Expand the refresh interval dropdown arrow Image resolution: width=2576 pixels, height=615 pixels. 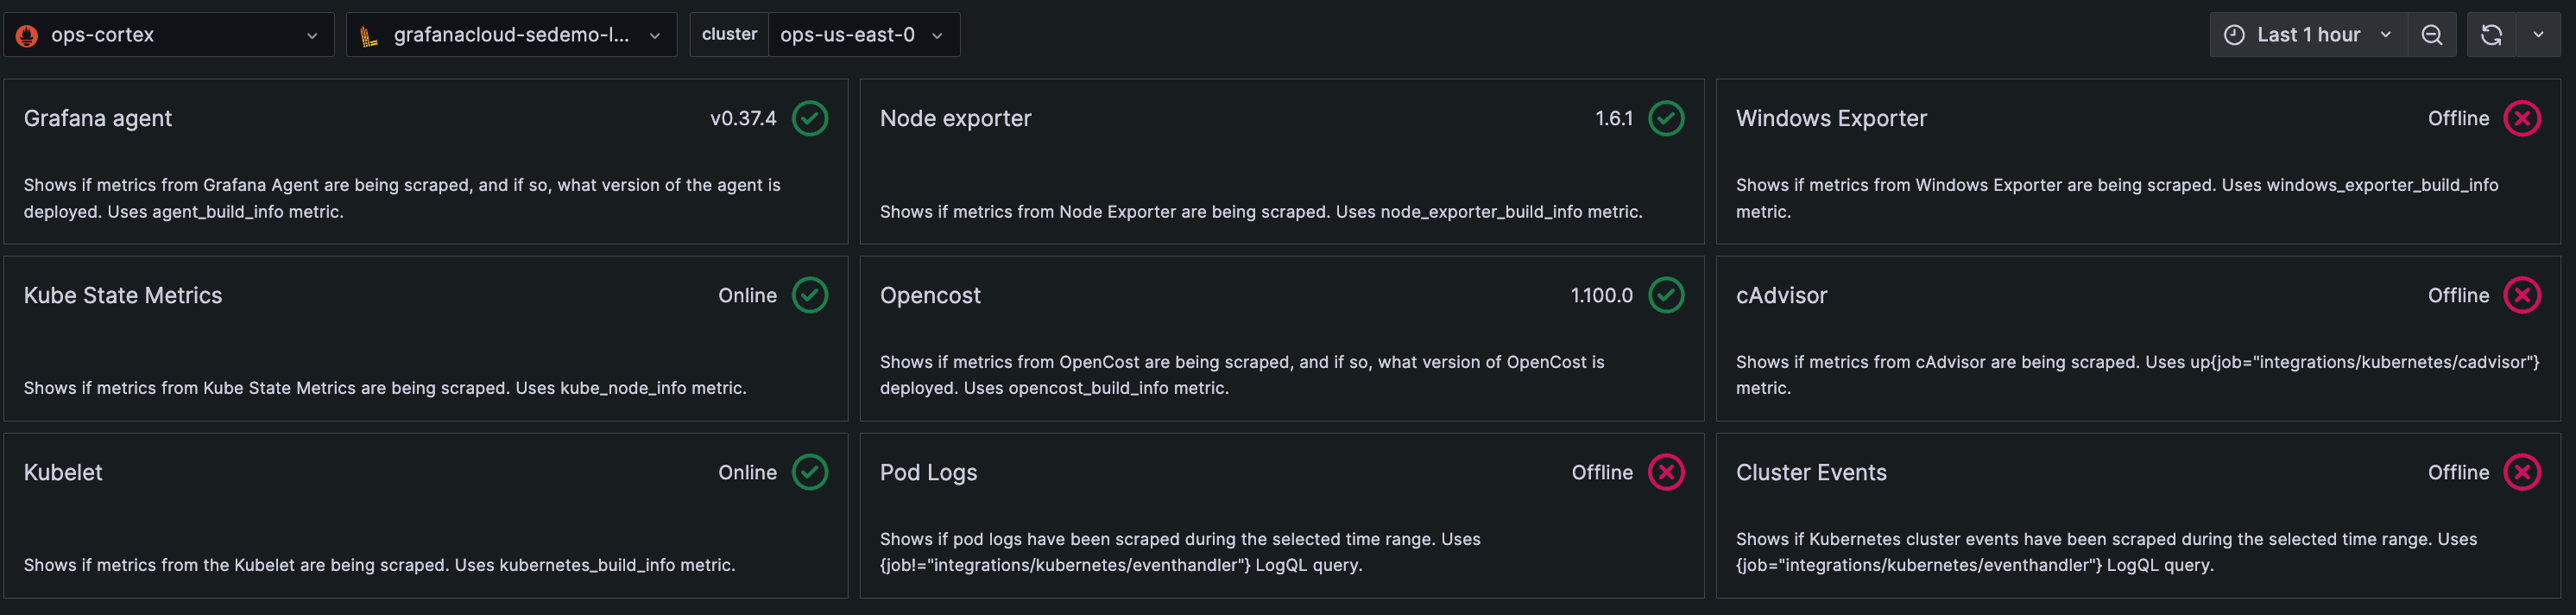2537,35
